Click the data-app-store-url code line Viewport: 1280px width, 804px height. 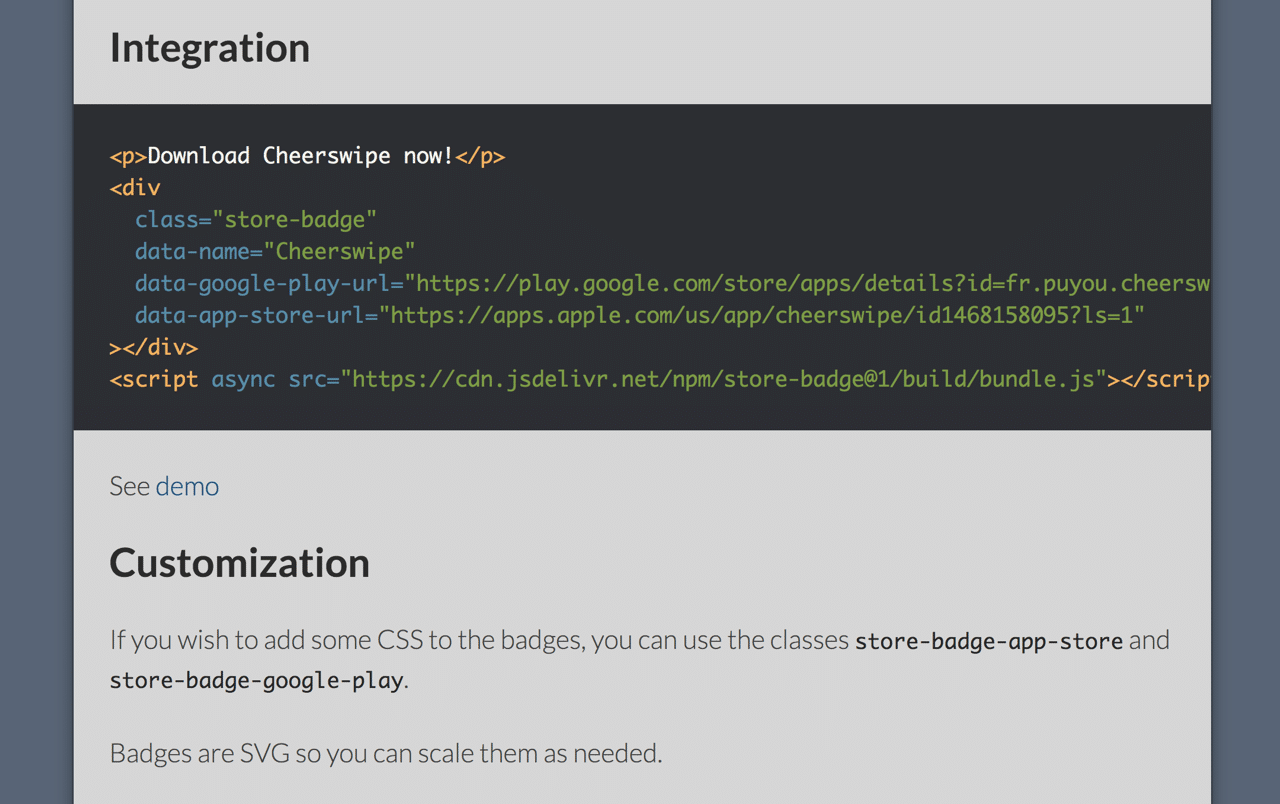point(640,315)
